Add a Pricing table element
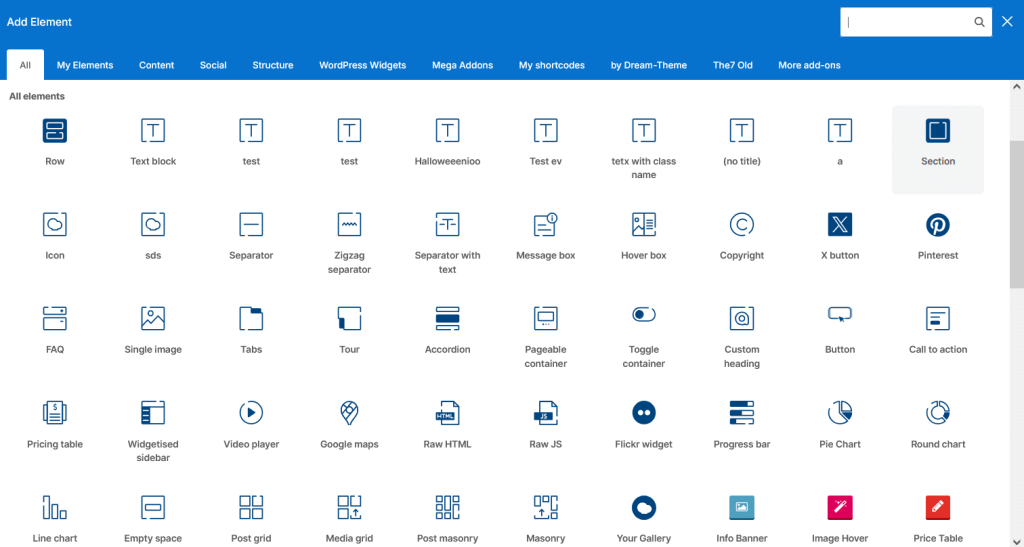Viewport: 1024px width, 547px height. pos(55,425)
